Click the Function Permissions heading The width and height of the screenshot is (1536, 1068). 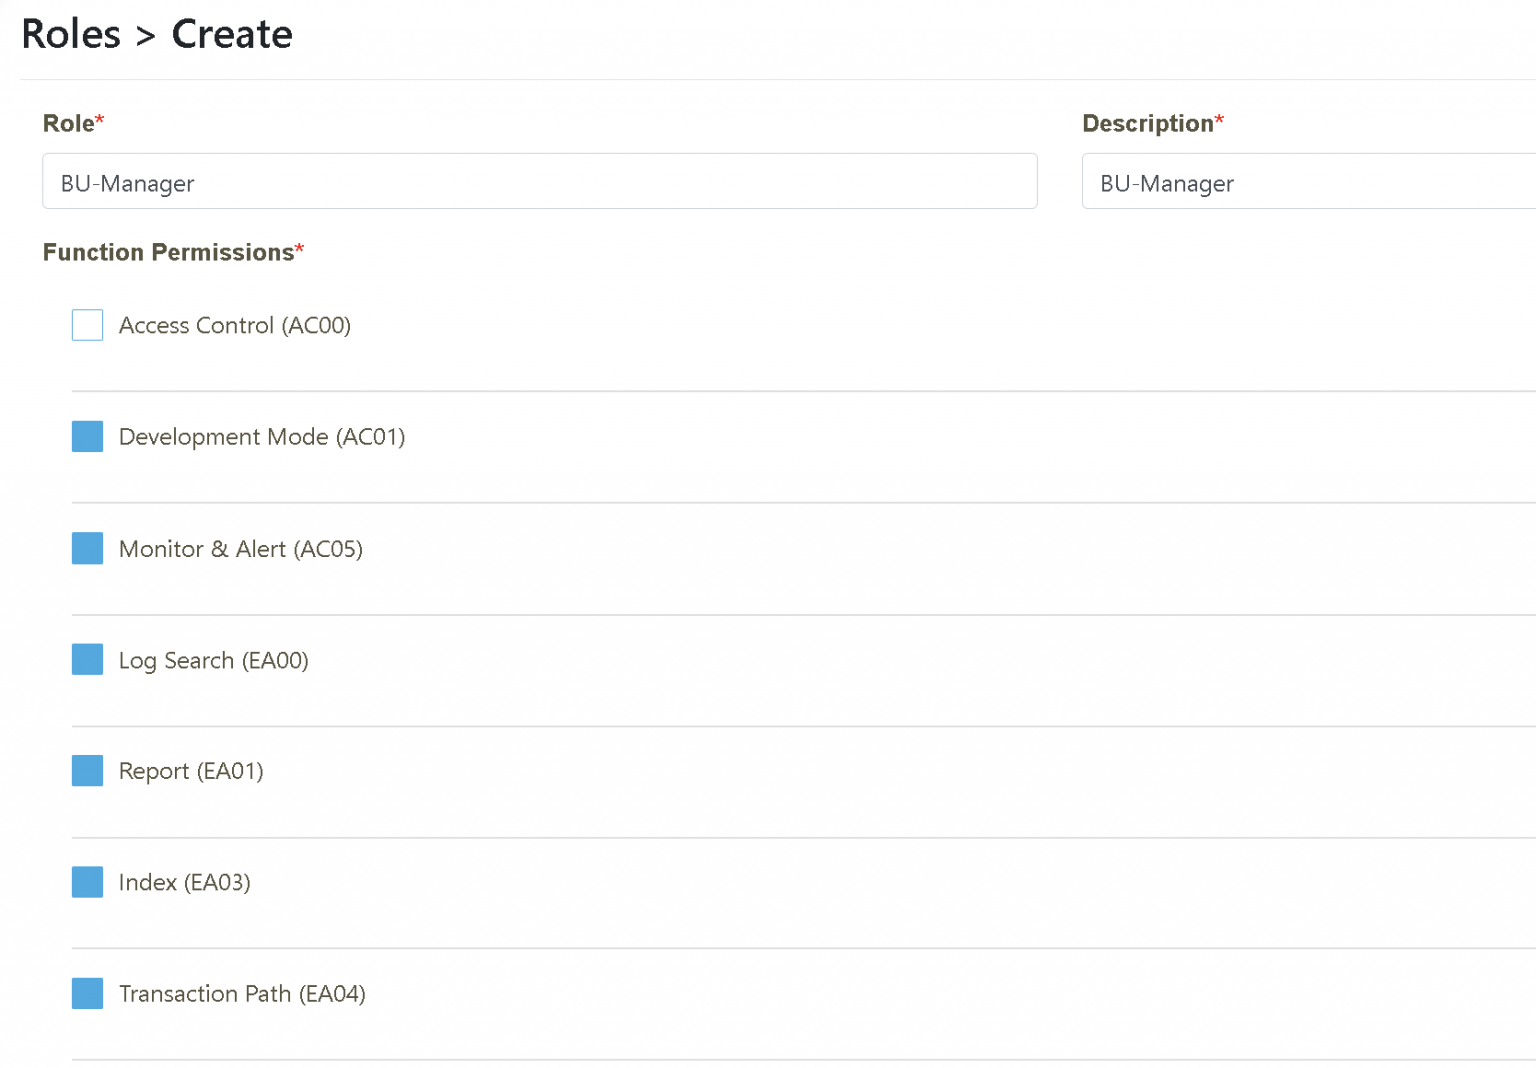point(168,252)
